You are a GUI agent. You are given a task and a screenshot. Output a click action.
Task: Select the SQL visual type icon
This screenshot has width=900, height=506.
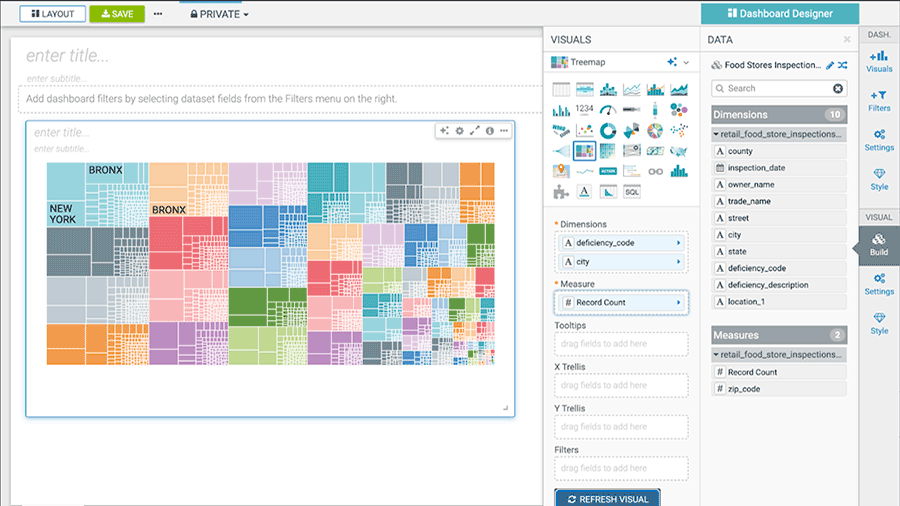point(632,191)
